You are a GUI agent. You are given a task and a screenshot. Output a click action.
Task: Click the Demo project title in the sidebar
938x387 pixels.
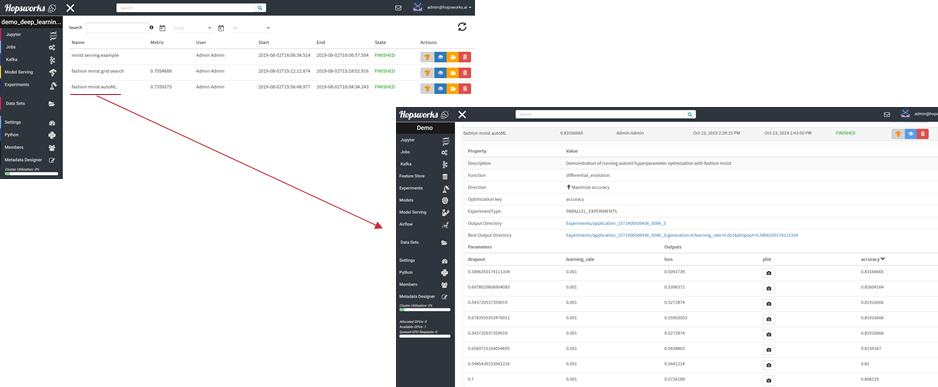(425, 128)
